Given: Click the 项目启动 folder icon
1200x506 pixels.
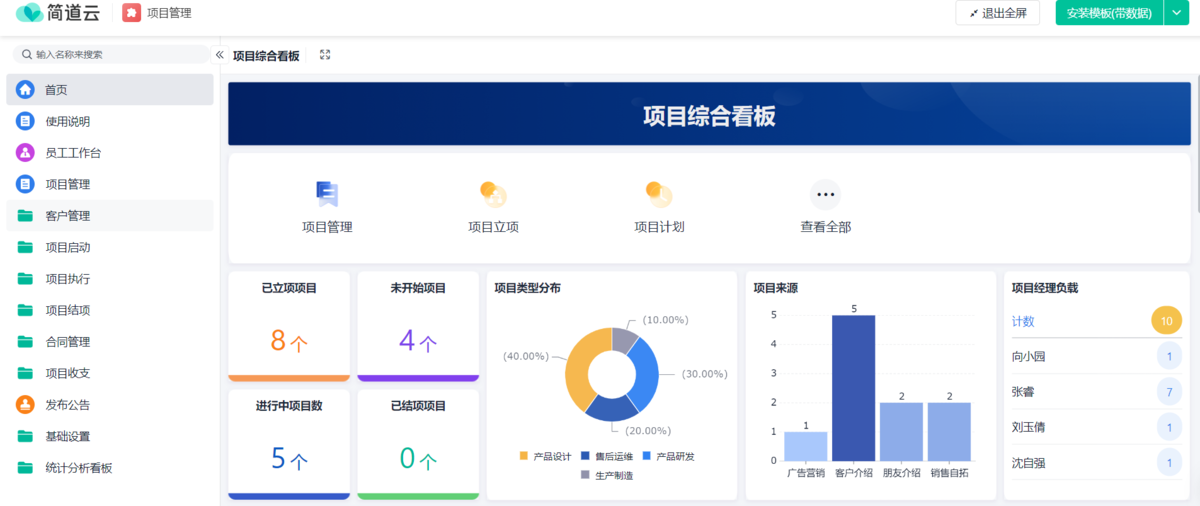Looking at the screenshot, I should (26, 247).
